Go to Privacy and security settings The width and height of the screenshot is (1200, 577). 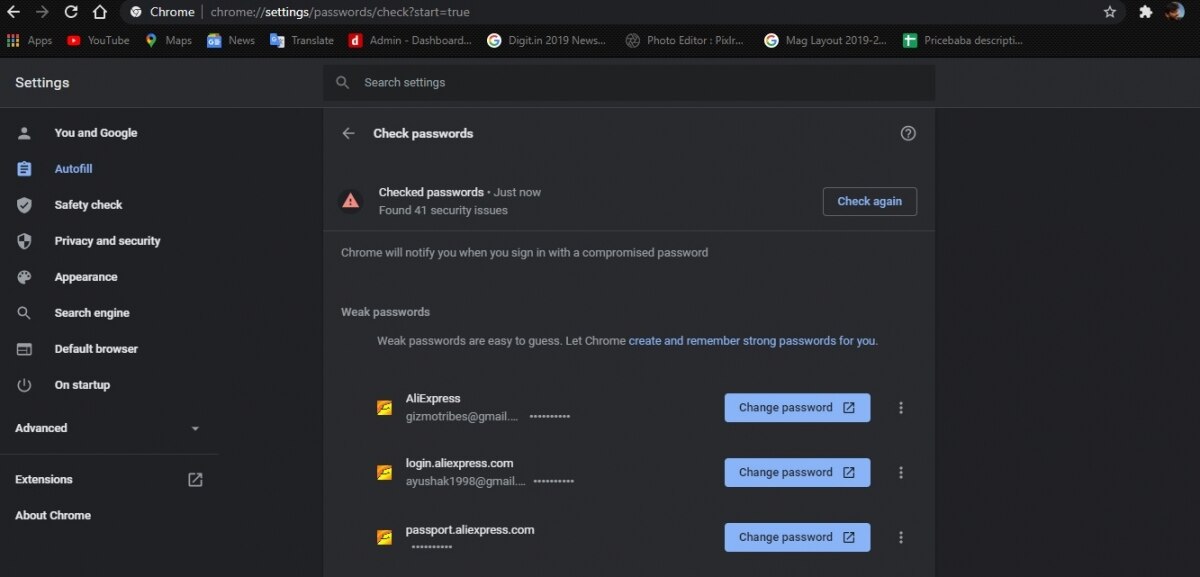coord(107,241)
